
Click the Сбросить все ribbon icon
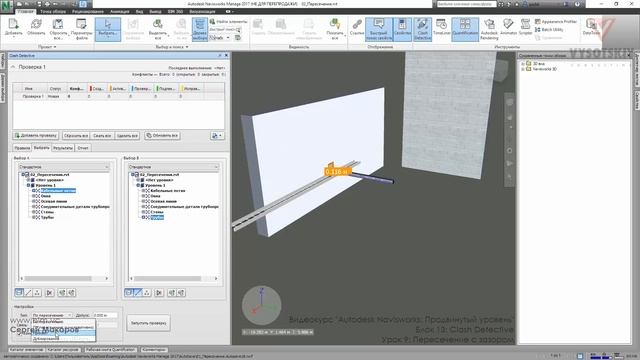tap(58, 29)
